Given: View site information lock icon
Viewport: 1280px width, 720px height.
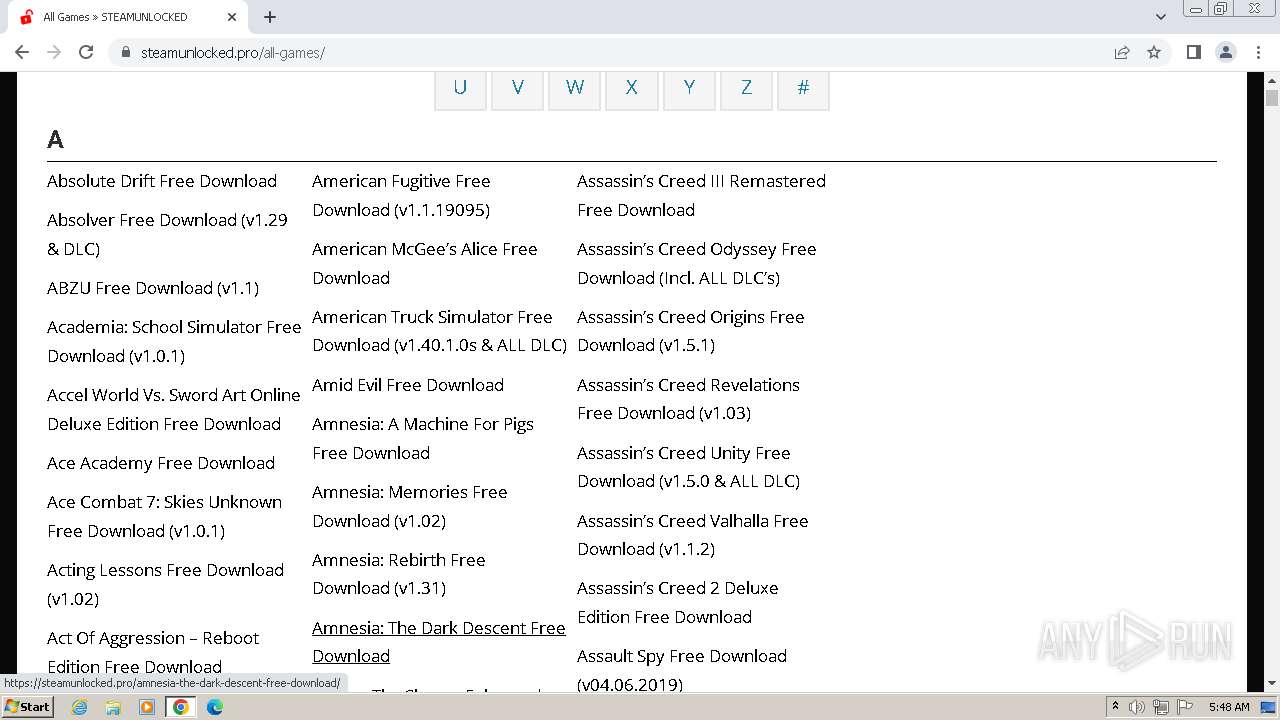Looking at the screenshot, I should [126, 52].
